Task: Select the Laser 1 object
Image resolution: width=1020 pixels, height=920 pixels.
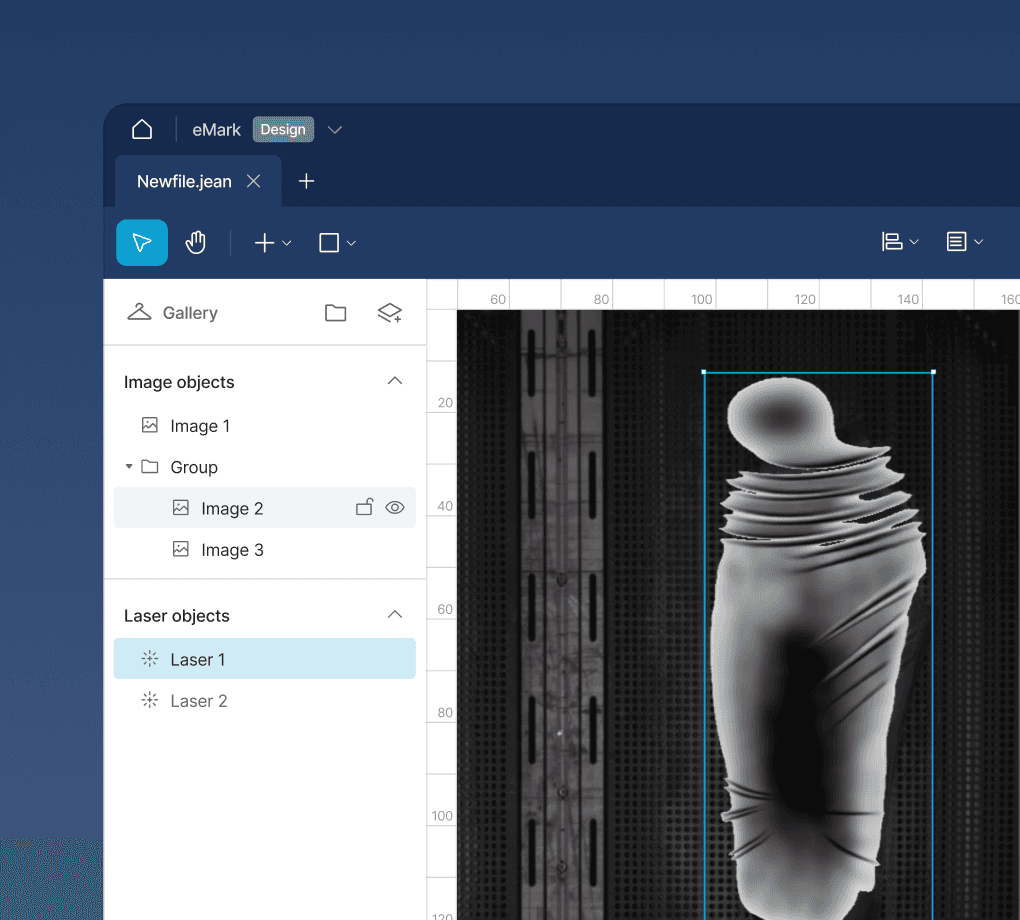Action: tap(196, 659)
